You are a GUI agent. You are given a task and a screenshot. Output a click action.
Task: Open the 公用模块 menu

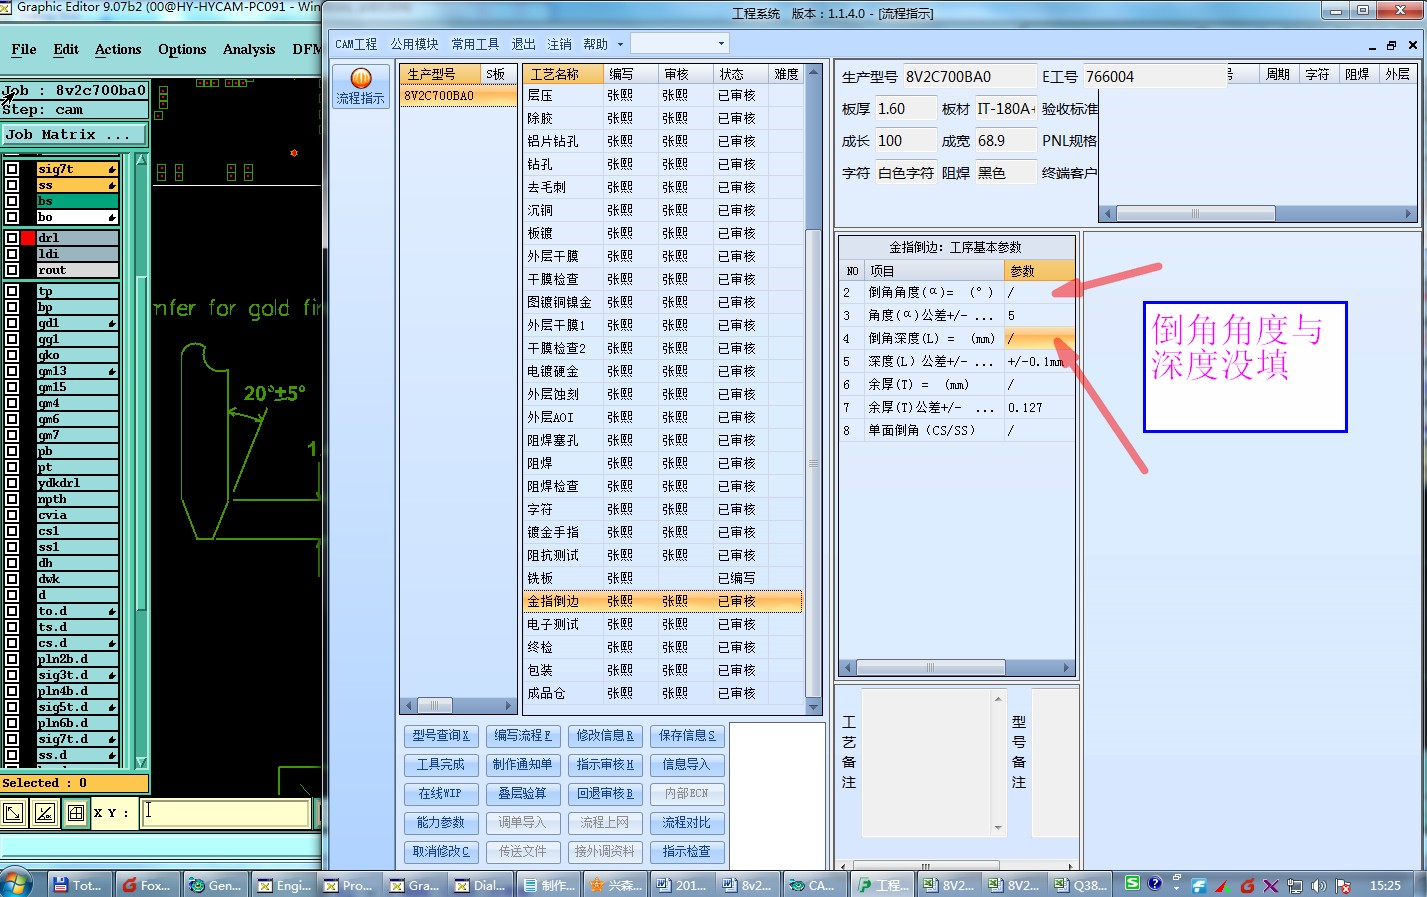pos(414,44)
